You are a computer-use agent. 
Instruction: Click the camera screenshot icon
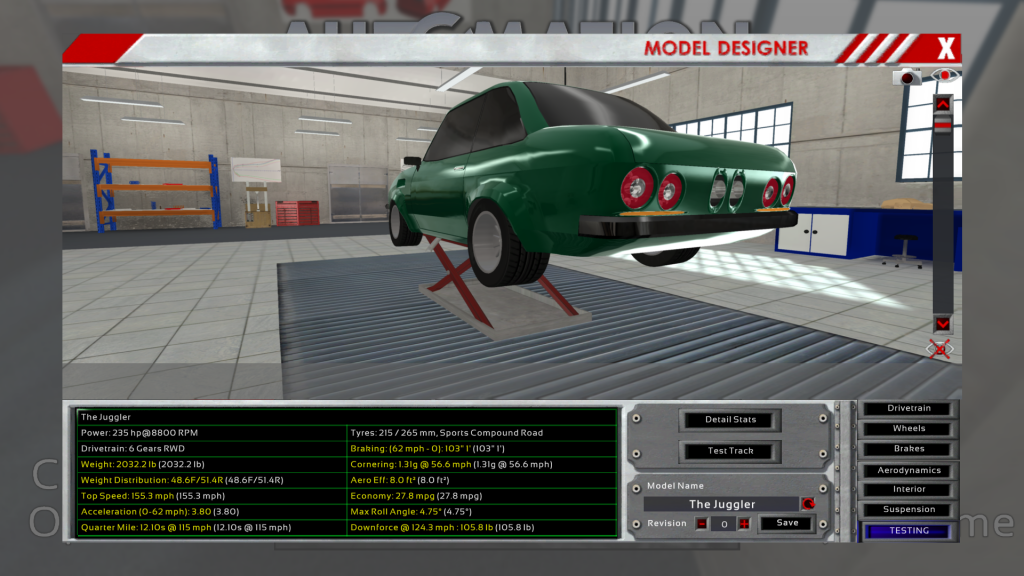909,77
